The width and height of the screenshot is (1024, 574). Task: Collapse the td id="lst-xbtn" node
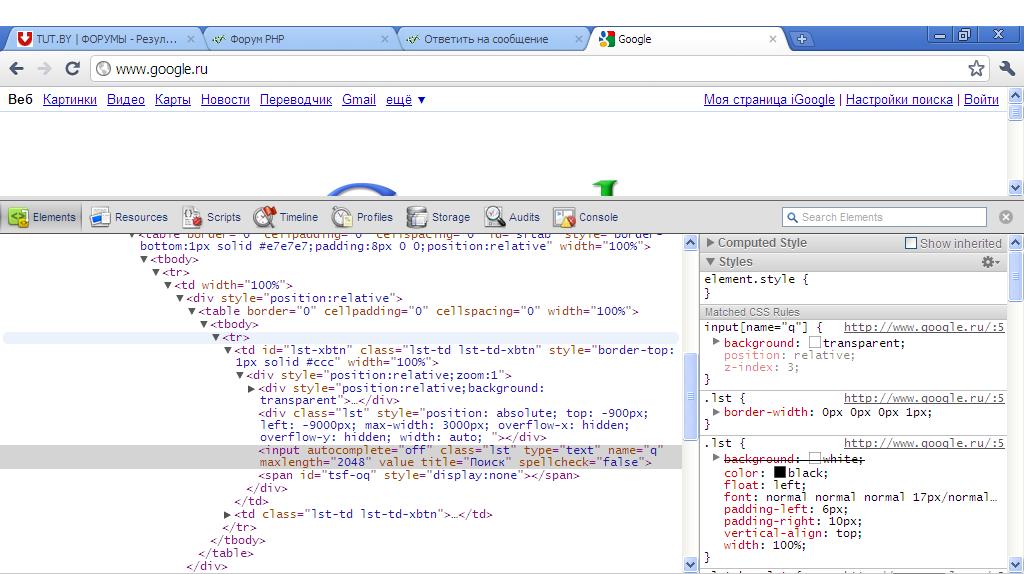(228, 350)
